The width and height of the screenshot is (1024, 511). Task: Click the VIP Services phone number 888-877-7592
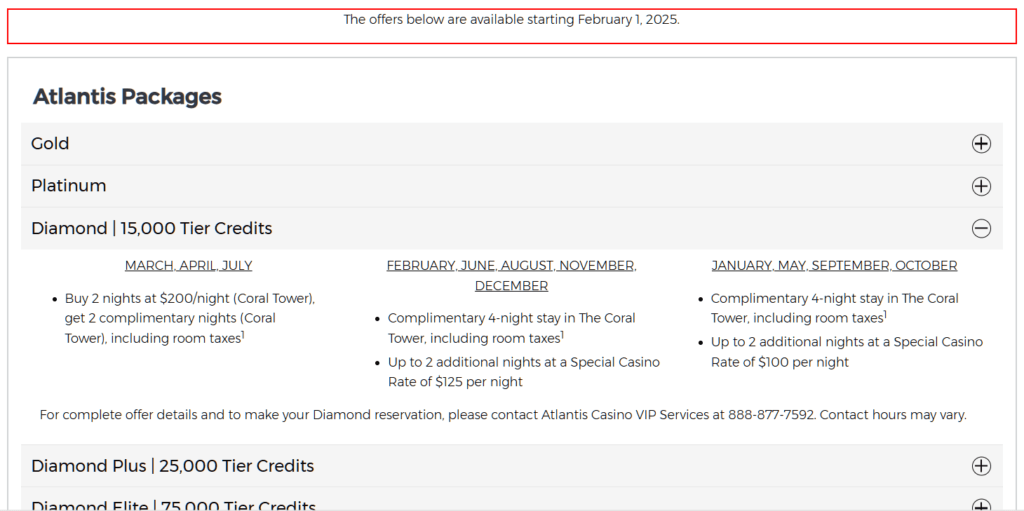click(771, 415)
